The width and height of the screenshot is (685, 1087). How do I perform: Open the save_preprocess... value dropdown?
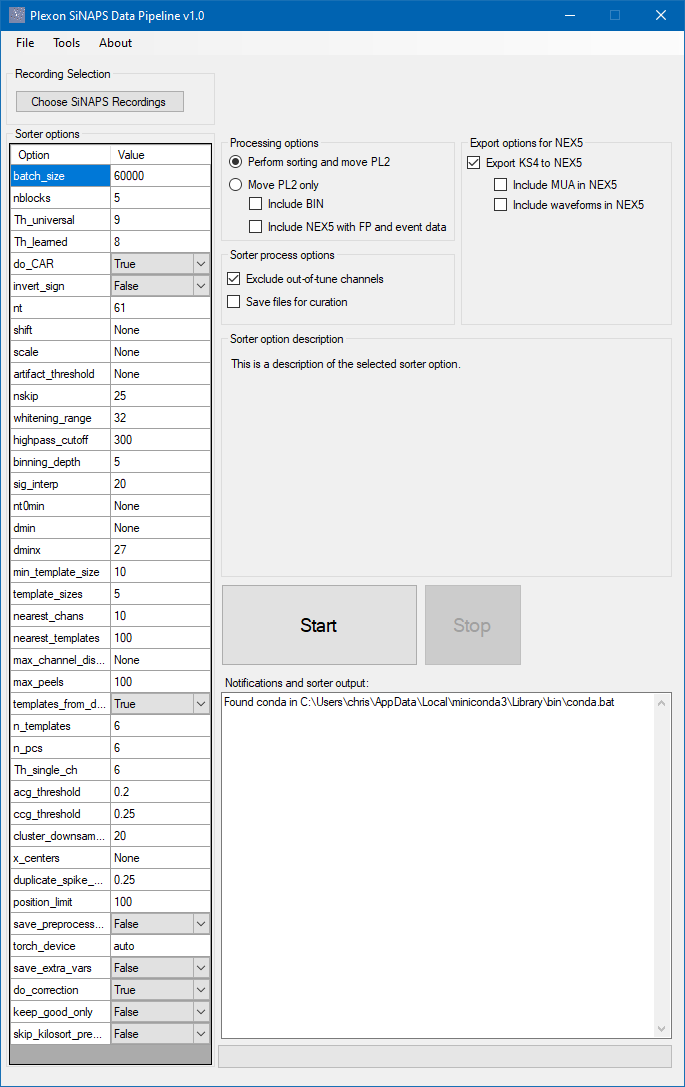201,923
